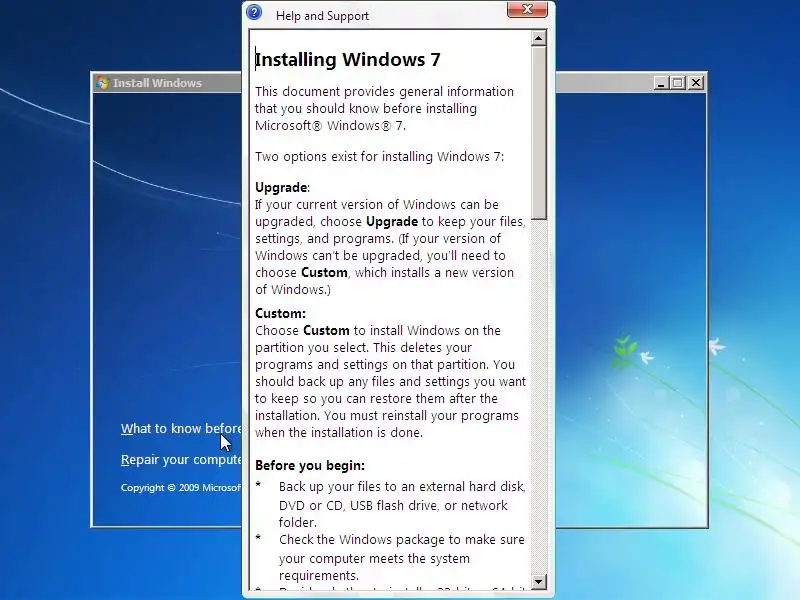800x600 pixels.
Task: Click the 'Help and Support' title text
Action: point(322,16)
